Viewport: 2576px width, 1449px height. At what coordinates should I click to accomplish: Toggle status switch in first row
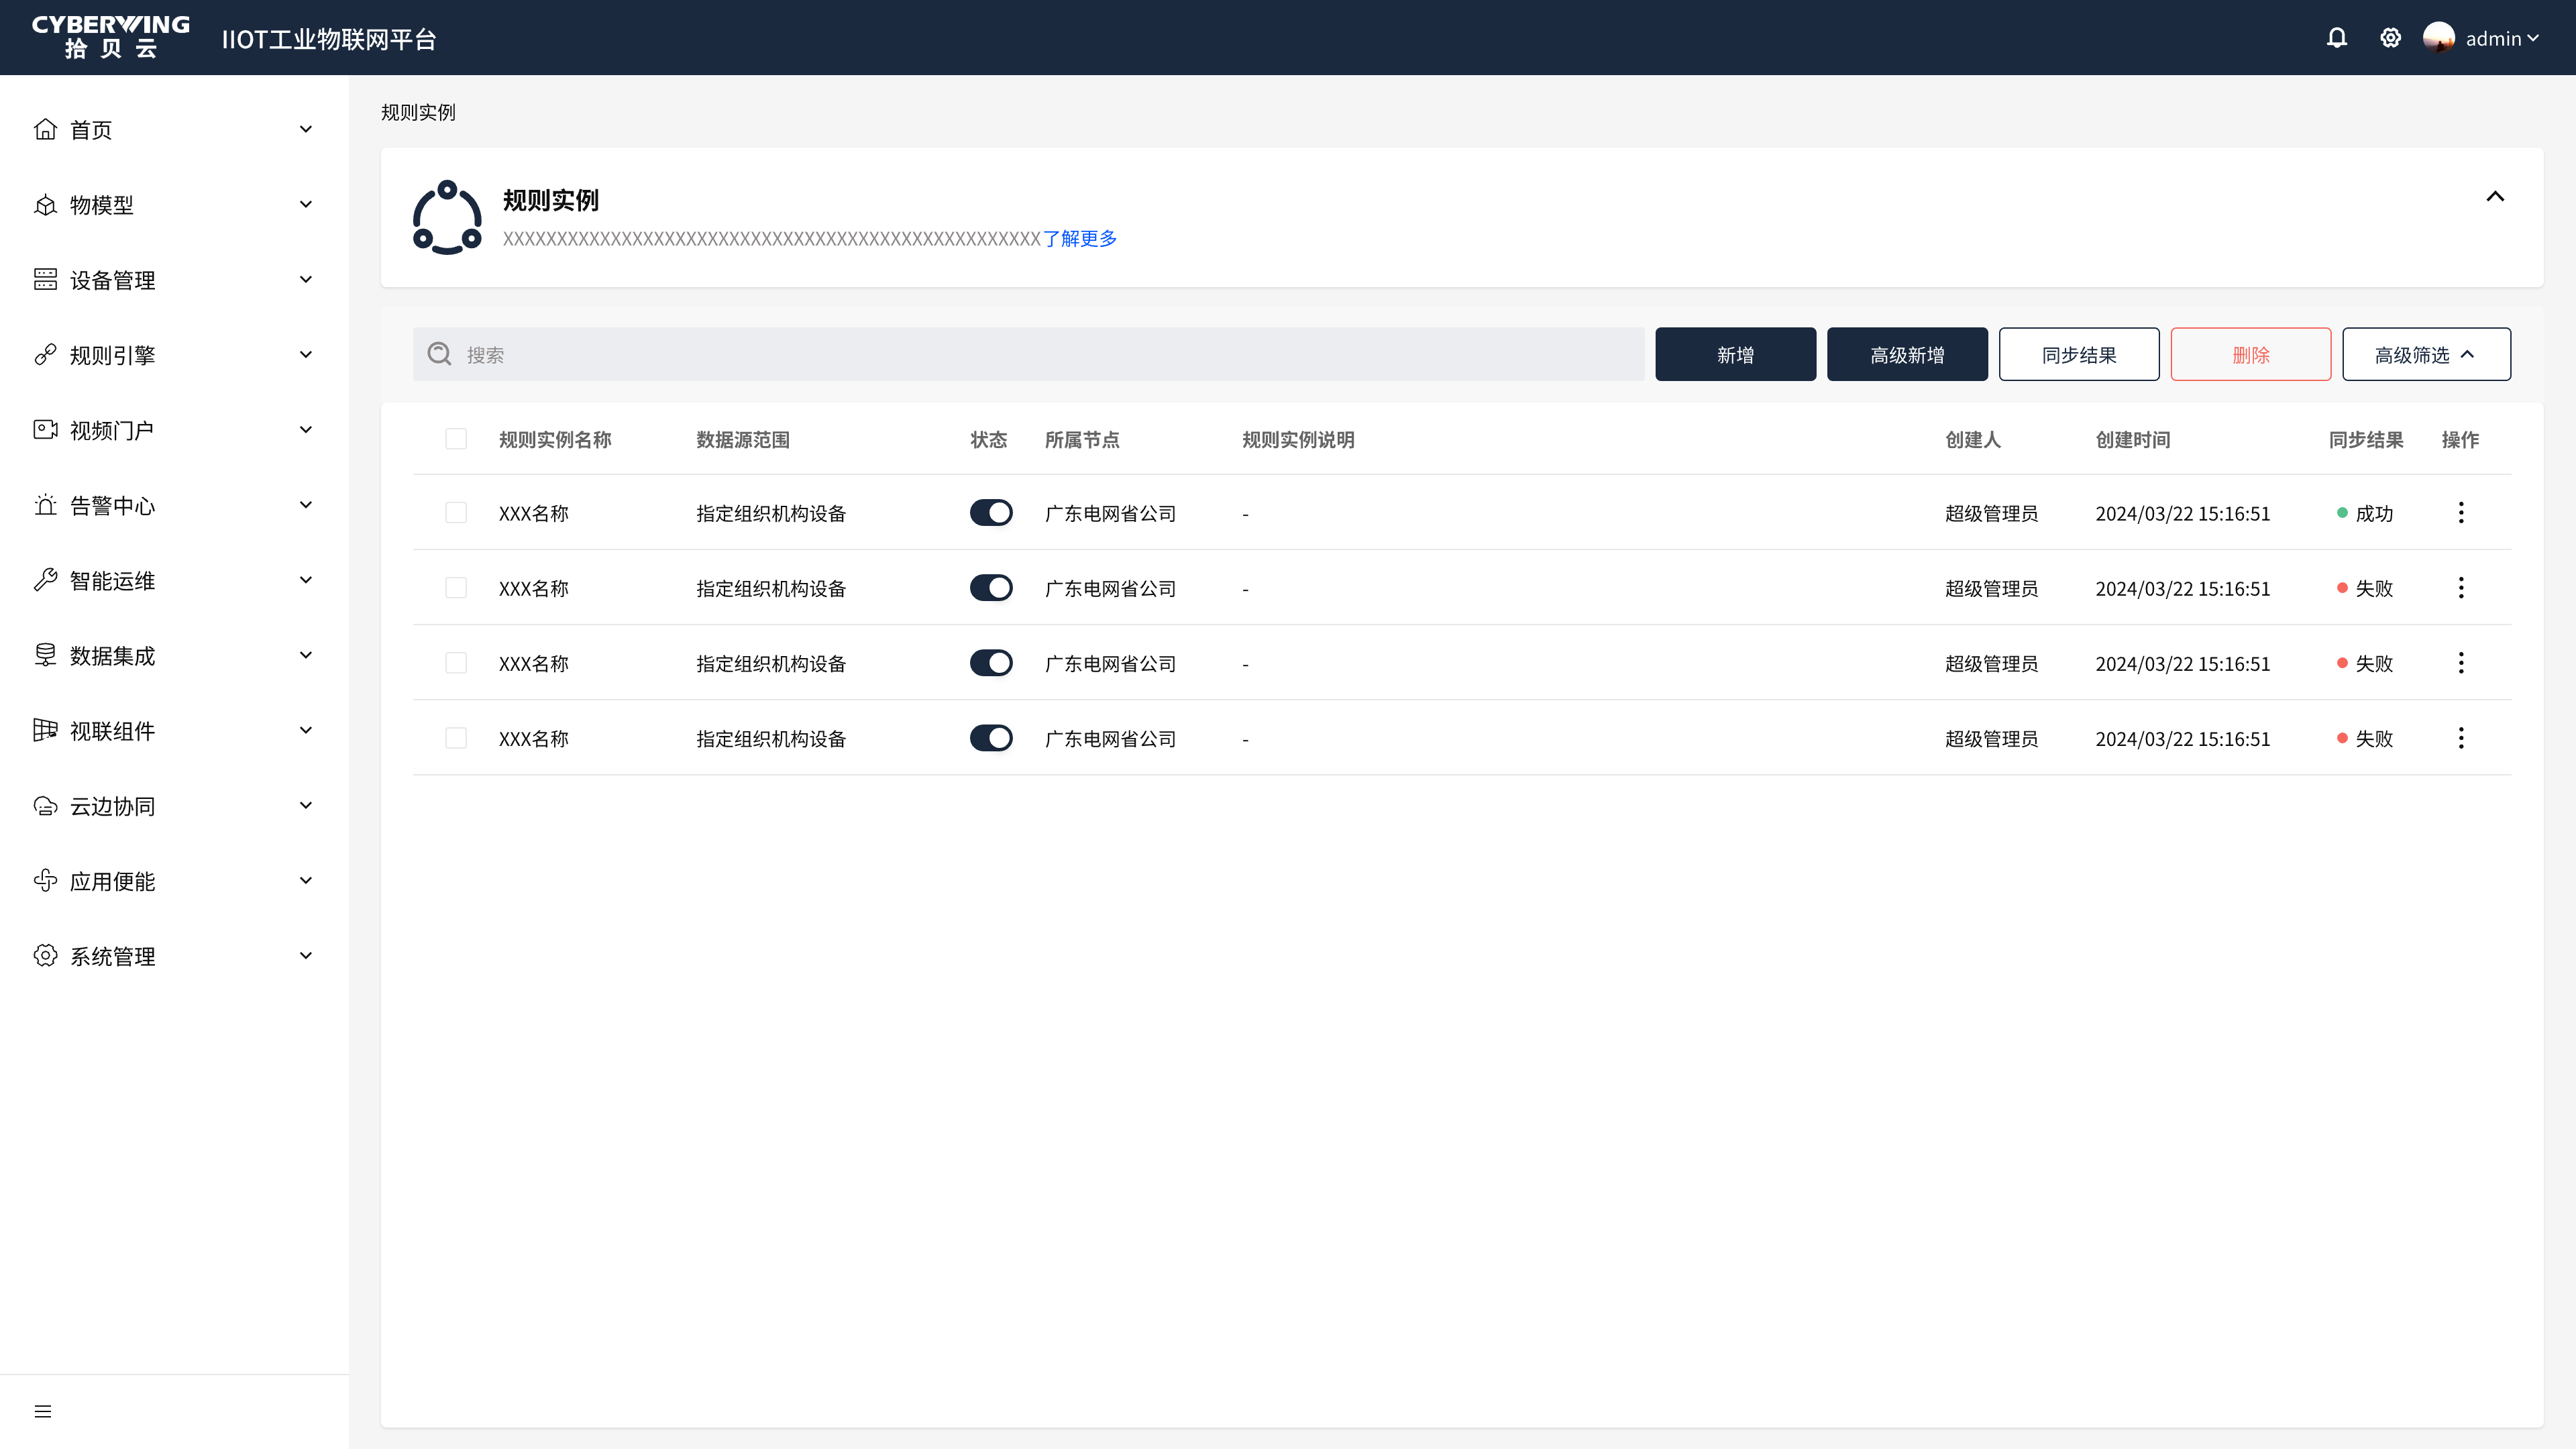991,513
